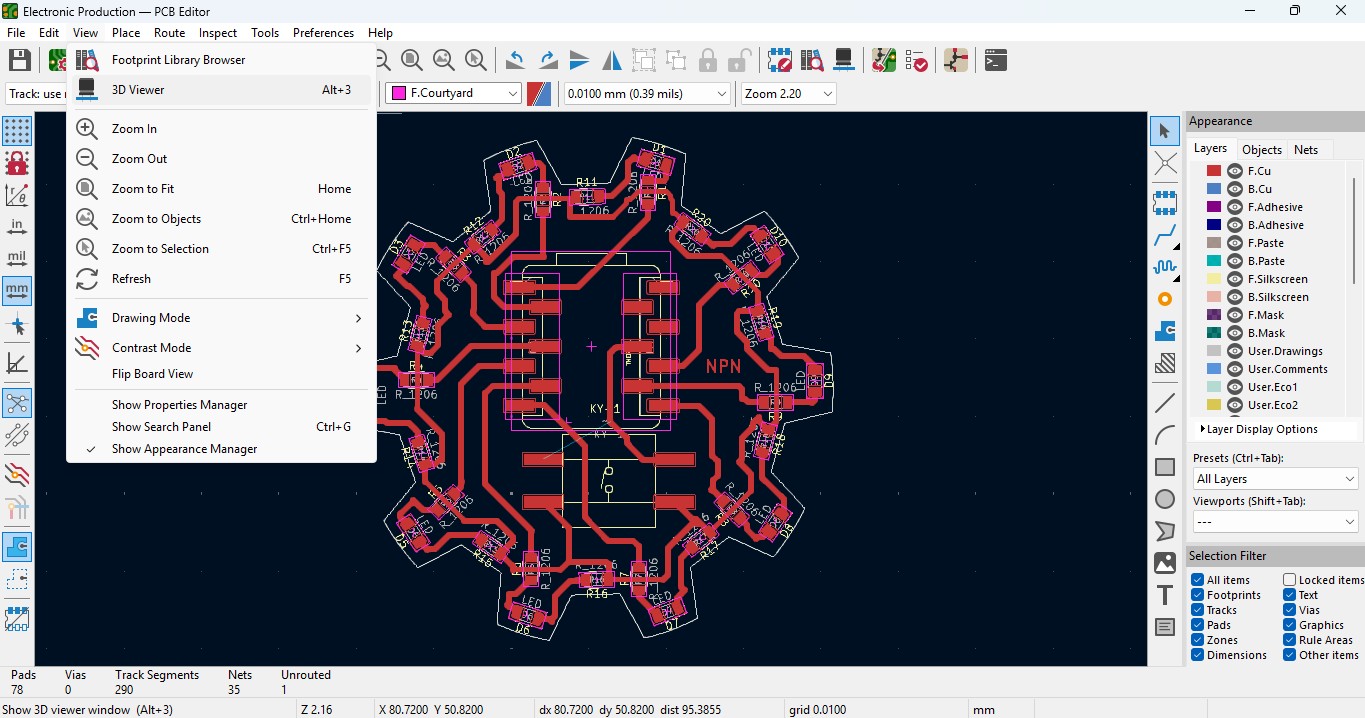Select Show Properties Manager menu entry

pyautogui.click(x=221, y=405)
